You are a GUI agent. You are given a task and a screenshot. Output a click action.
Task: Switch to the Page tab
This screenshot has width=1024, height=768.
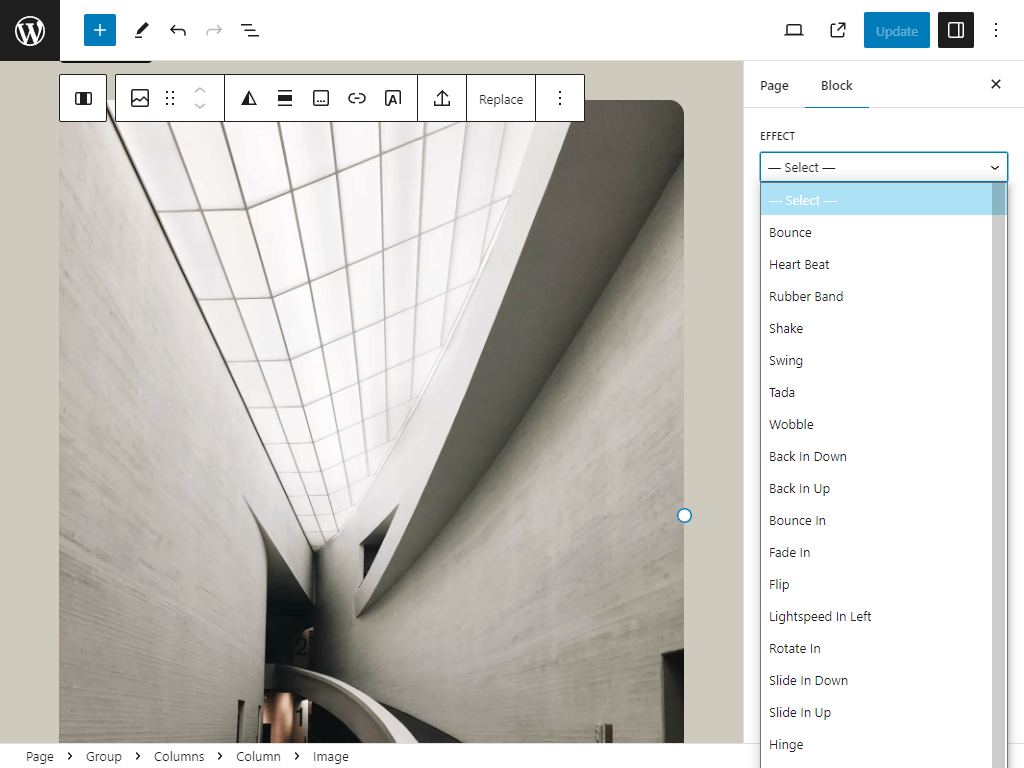(774, 86)
